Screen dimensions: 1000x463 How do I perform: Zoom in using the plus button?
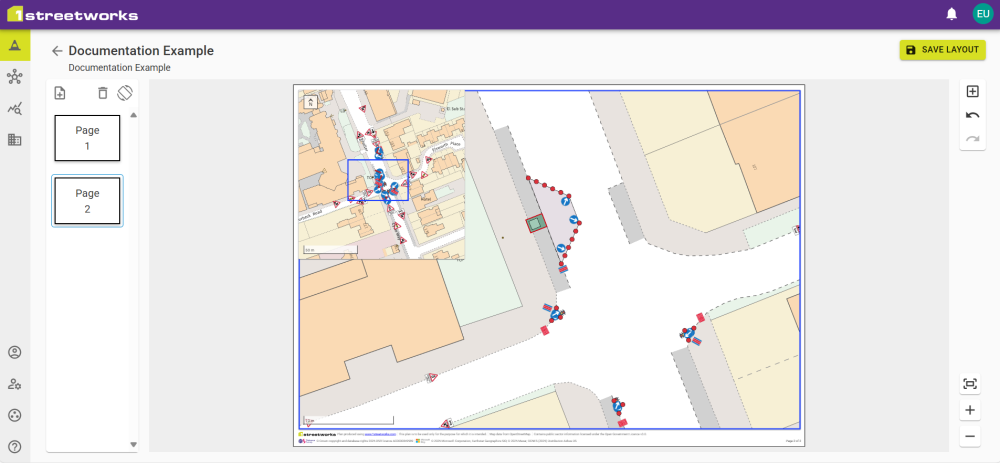pyautogui.click(x=970, y=410)
